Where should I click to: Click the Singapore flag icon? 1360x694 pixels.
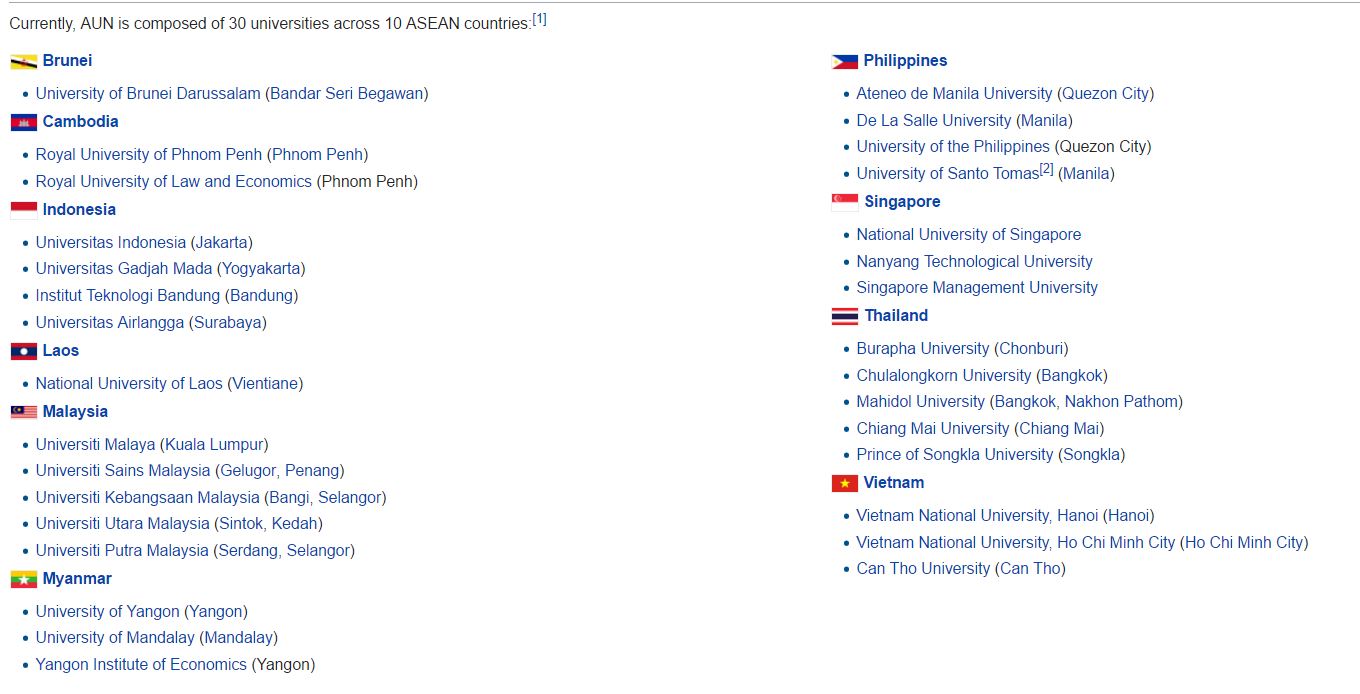[x=845, y=202]
